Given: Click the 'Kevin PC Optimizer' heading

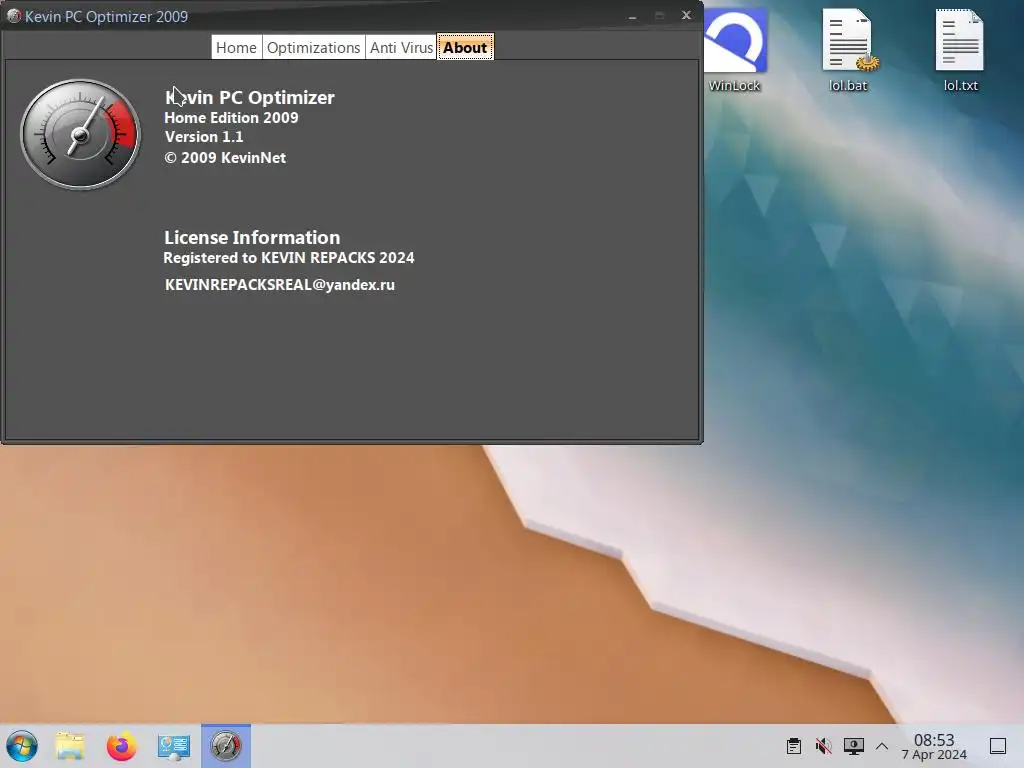Looking at the screenshot, I should [249, 97].
